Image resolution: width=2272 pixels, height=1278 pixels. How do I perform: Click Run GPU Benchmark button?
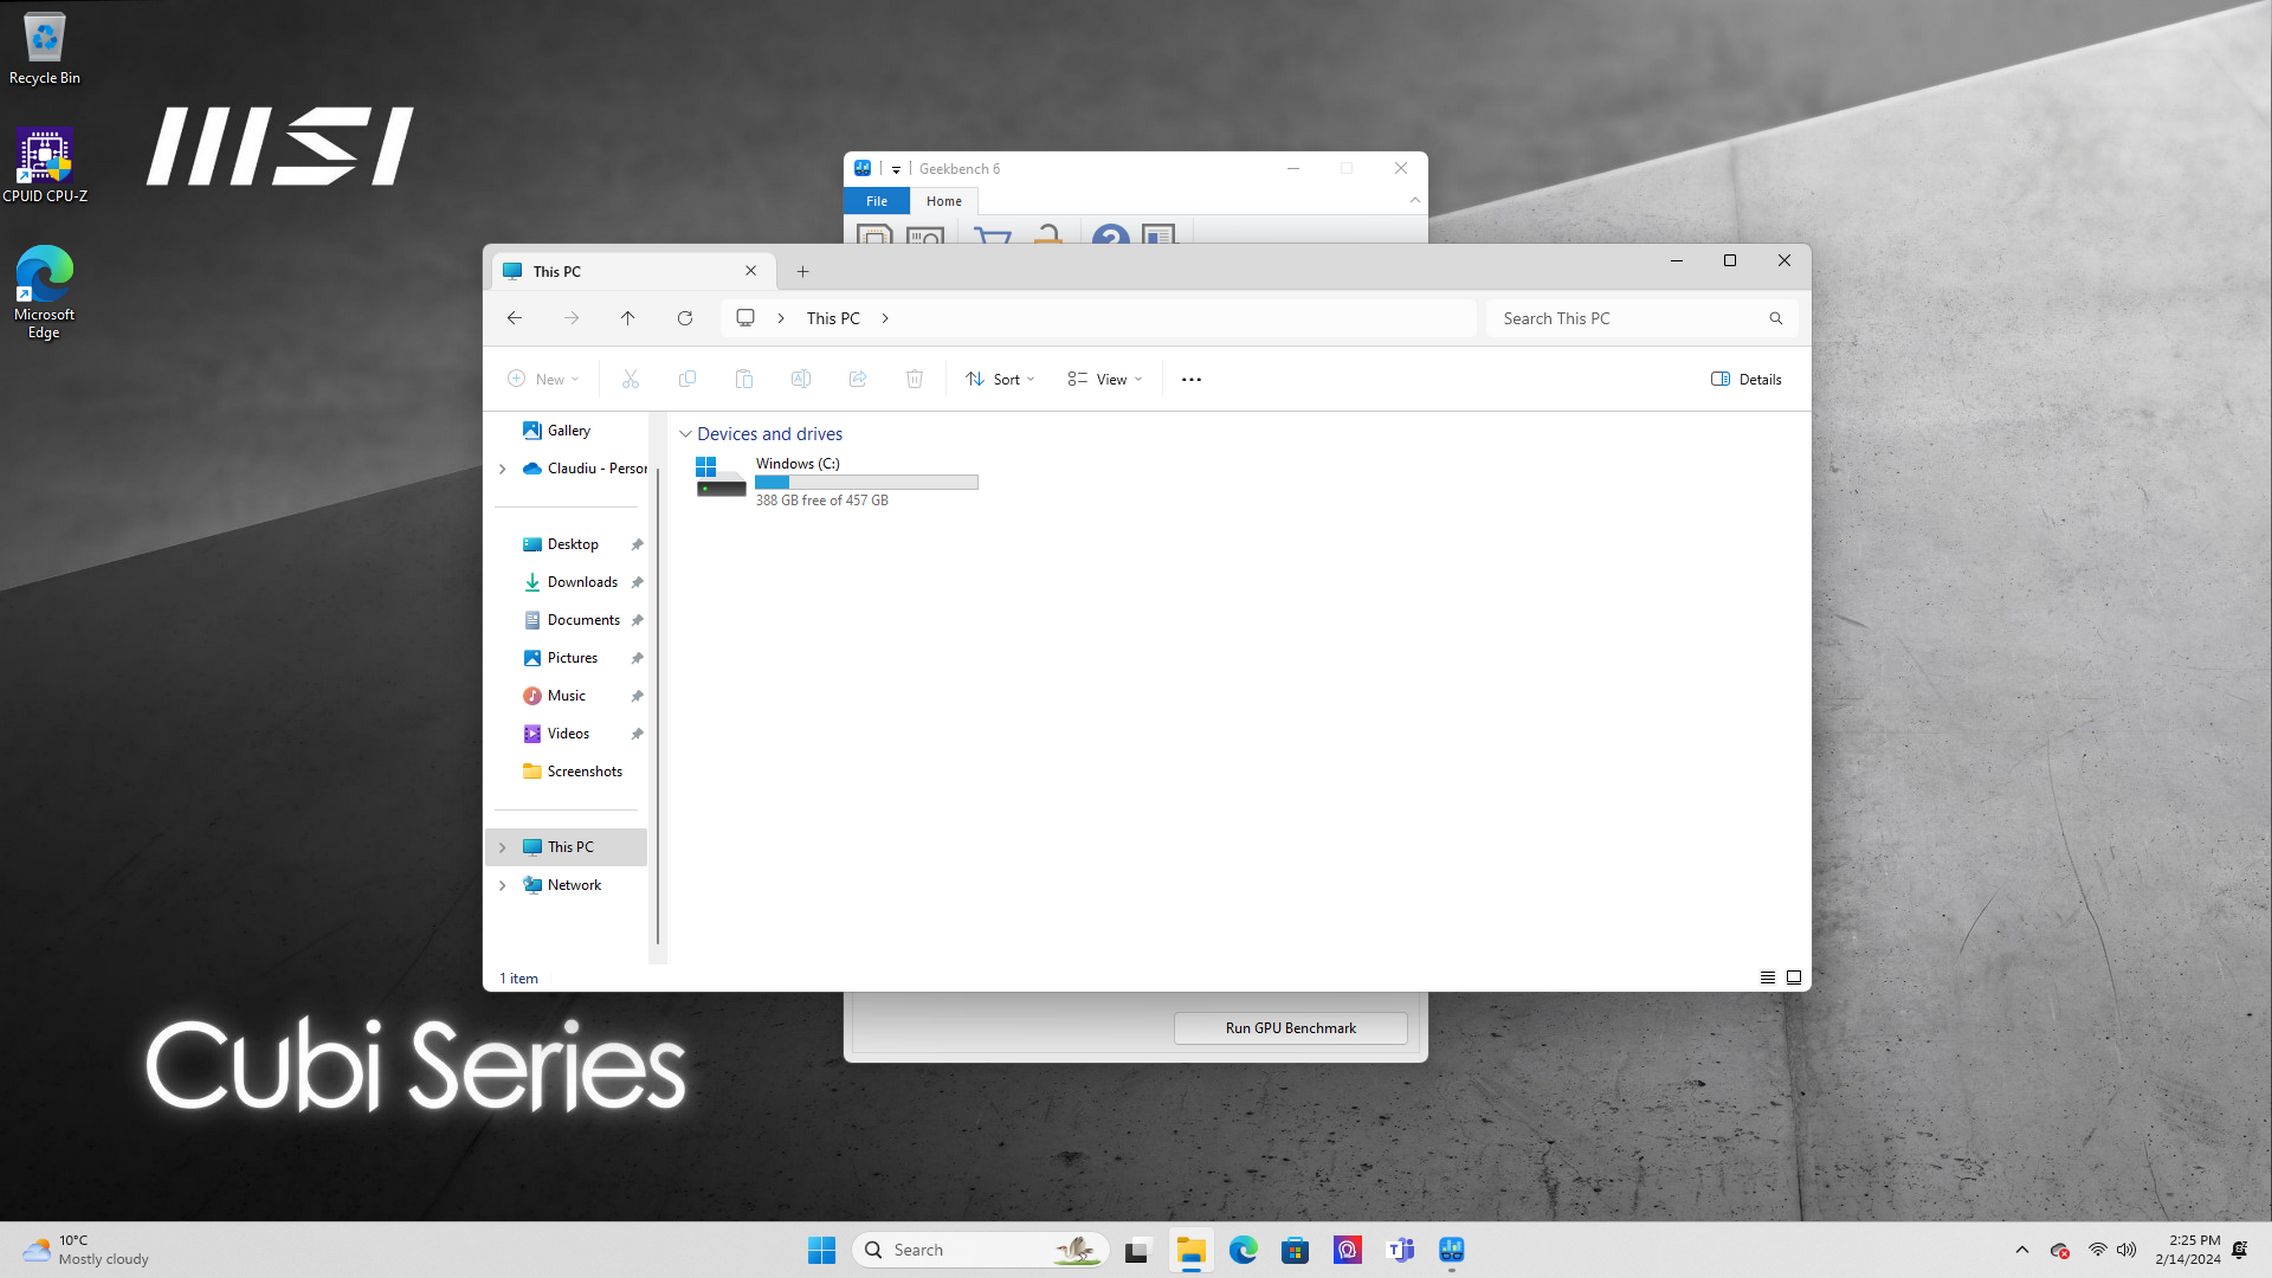[1290, 1028]
